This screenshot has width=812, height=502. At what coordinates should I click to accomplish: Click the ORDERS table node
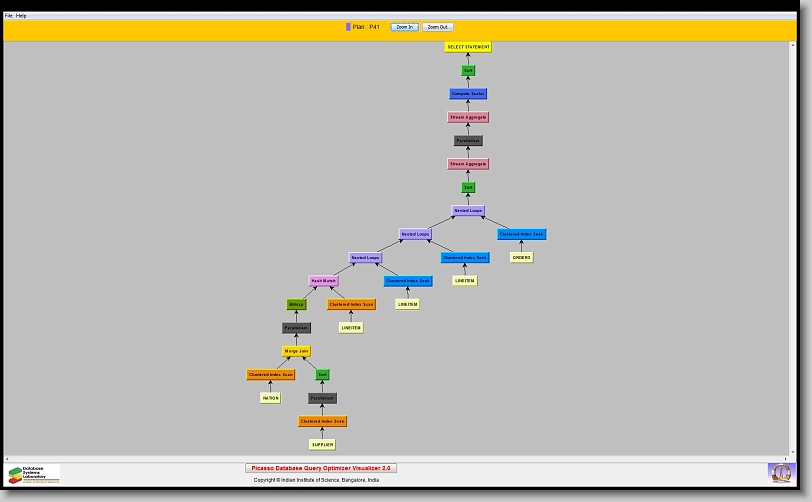[x=521, y=257]
